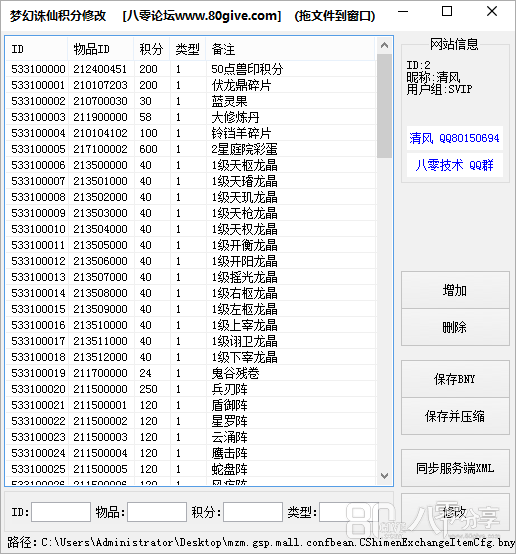The width and height of the screenshot is (516, 554).
Task: Focus the 积分 input field
Action: click(x=253, y=512)
